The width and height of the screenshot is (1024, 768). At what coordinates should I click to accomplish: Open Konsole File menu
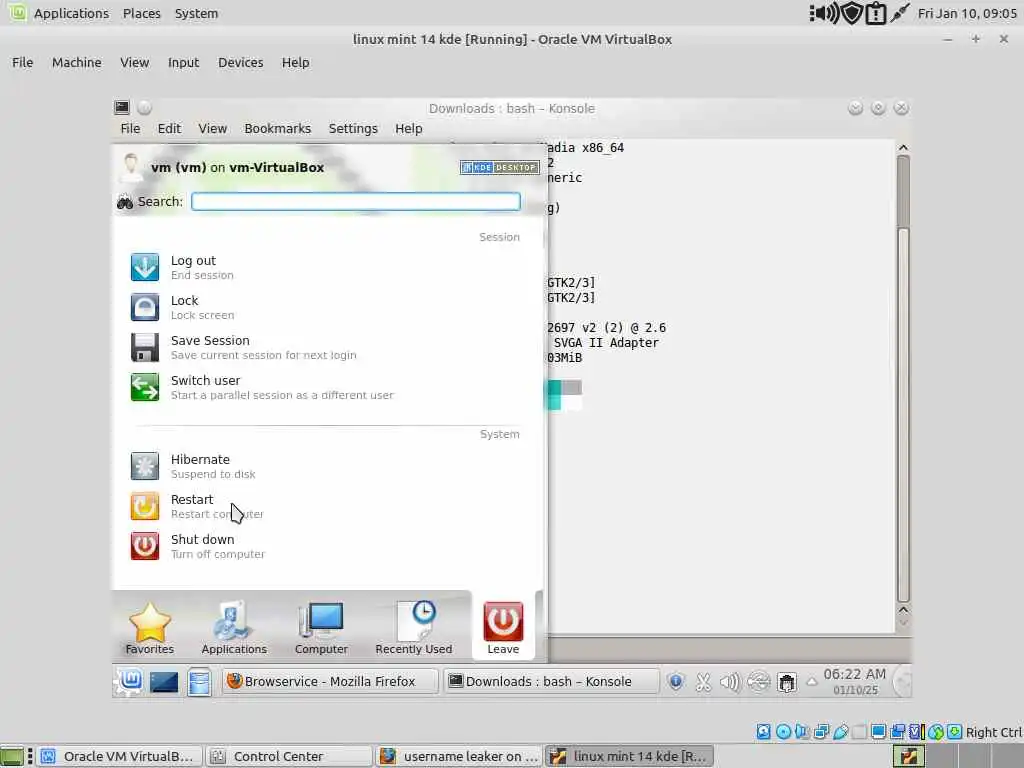[x=130, y=129]
